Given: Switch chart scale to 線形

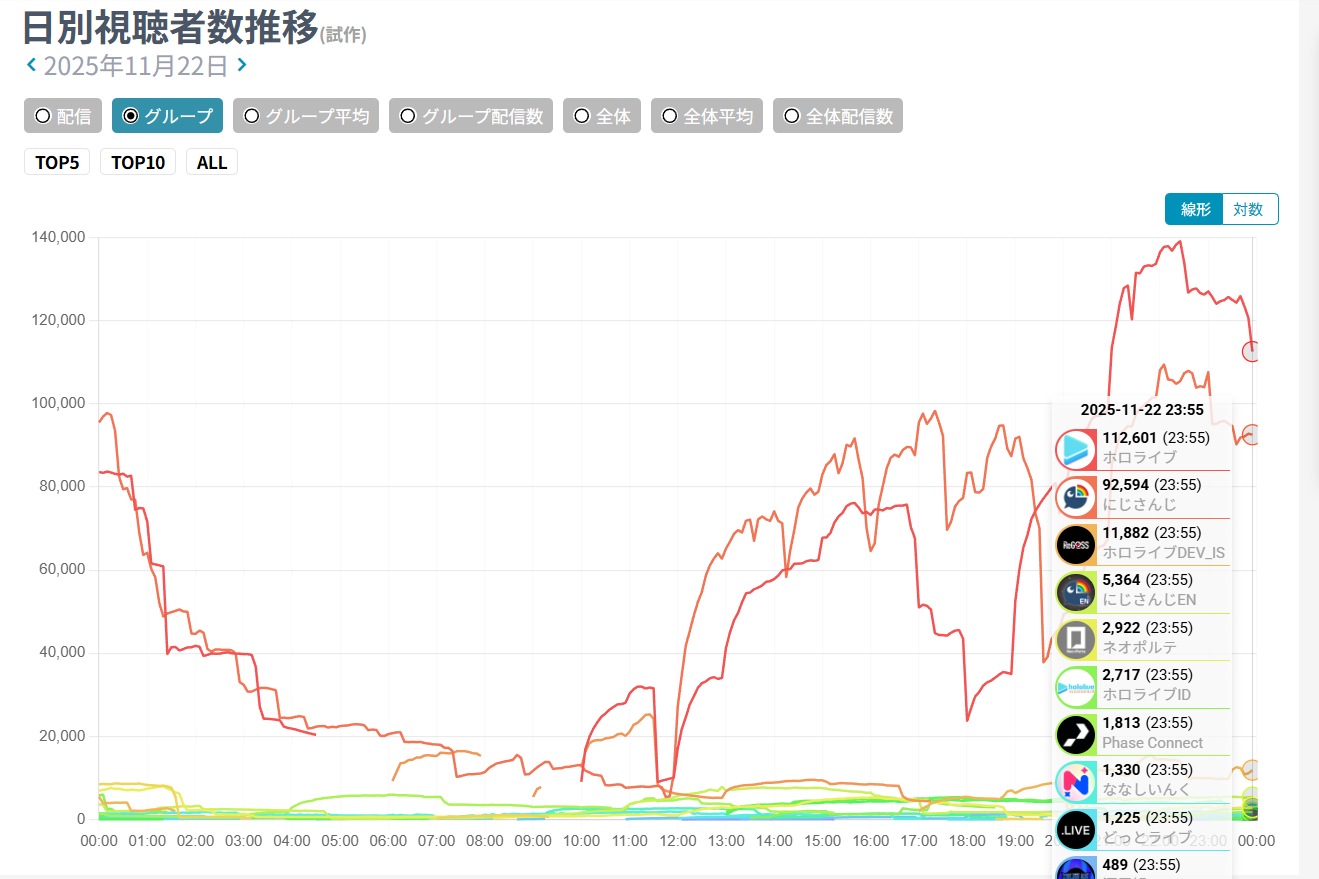Looking at the screenshot, I should click(1195, 209).
